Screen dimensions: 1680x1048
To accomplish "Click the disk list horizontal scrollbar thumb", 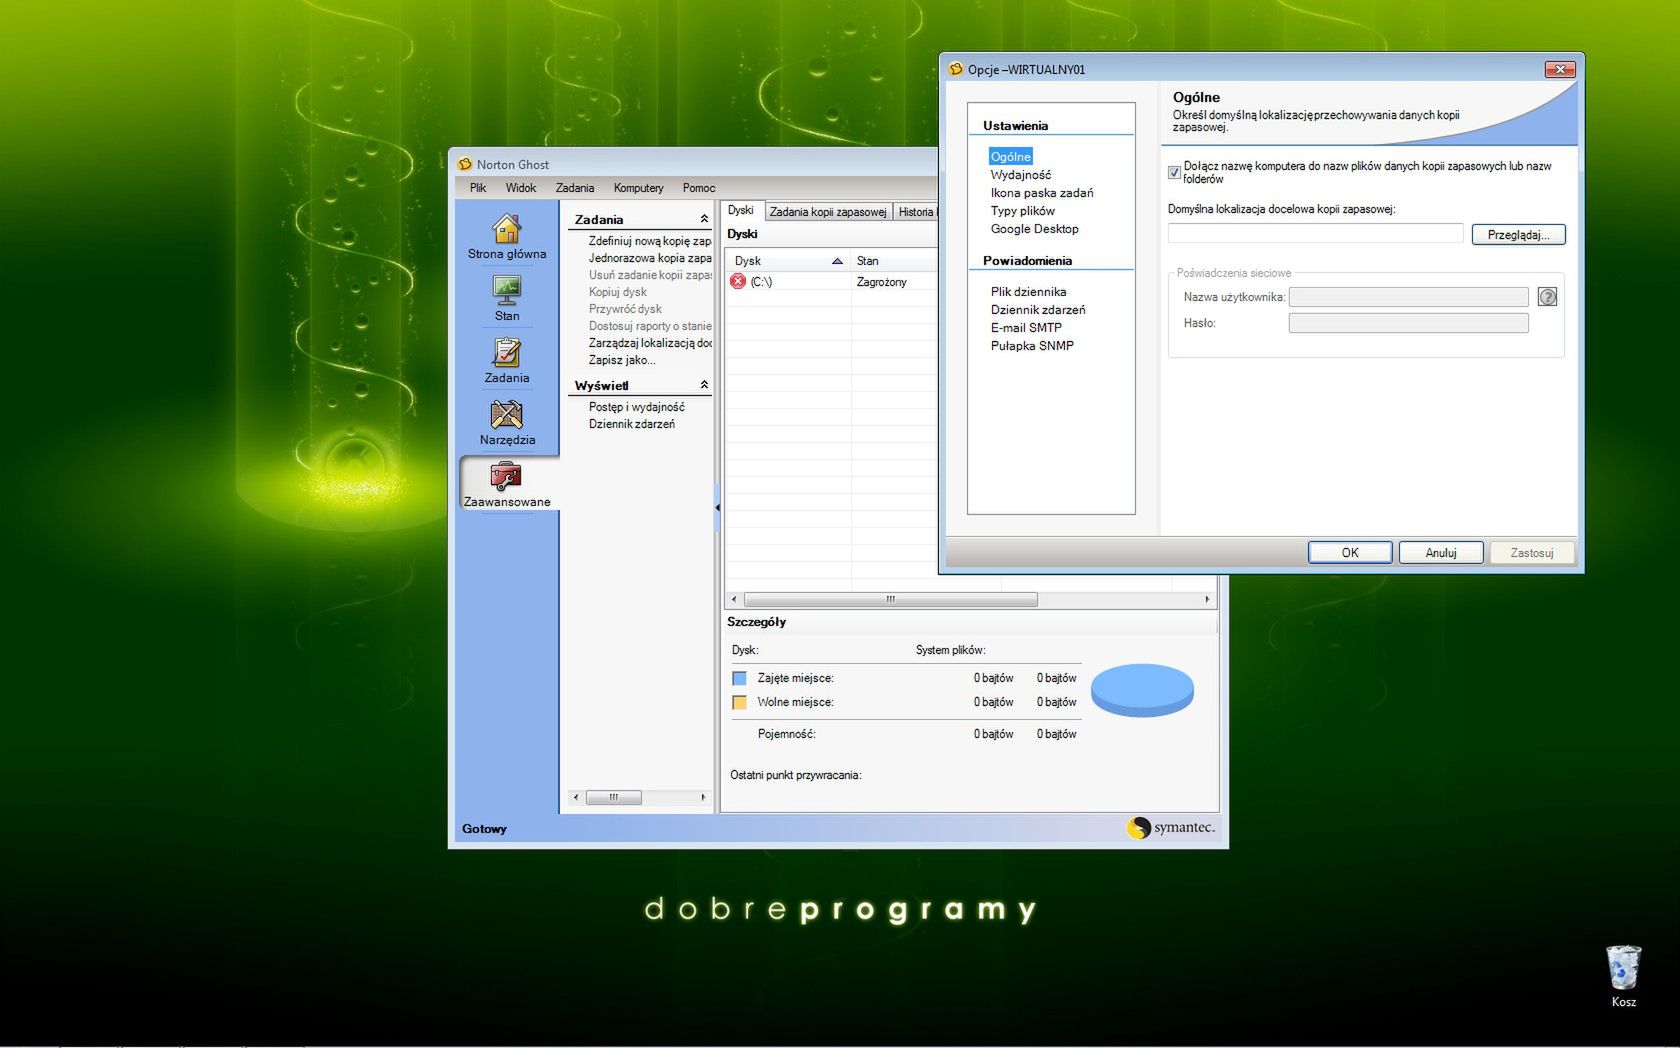I will point(890,599).
